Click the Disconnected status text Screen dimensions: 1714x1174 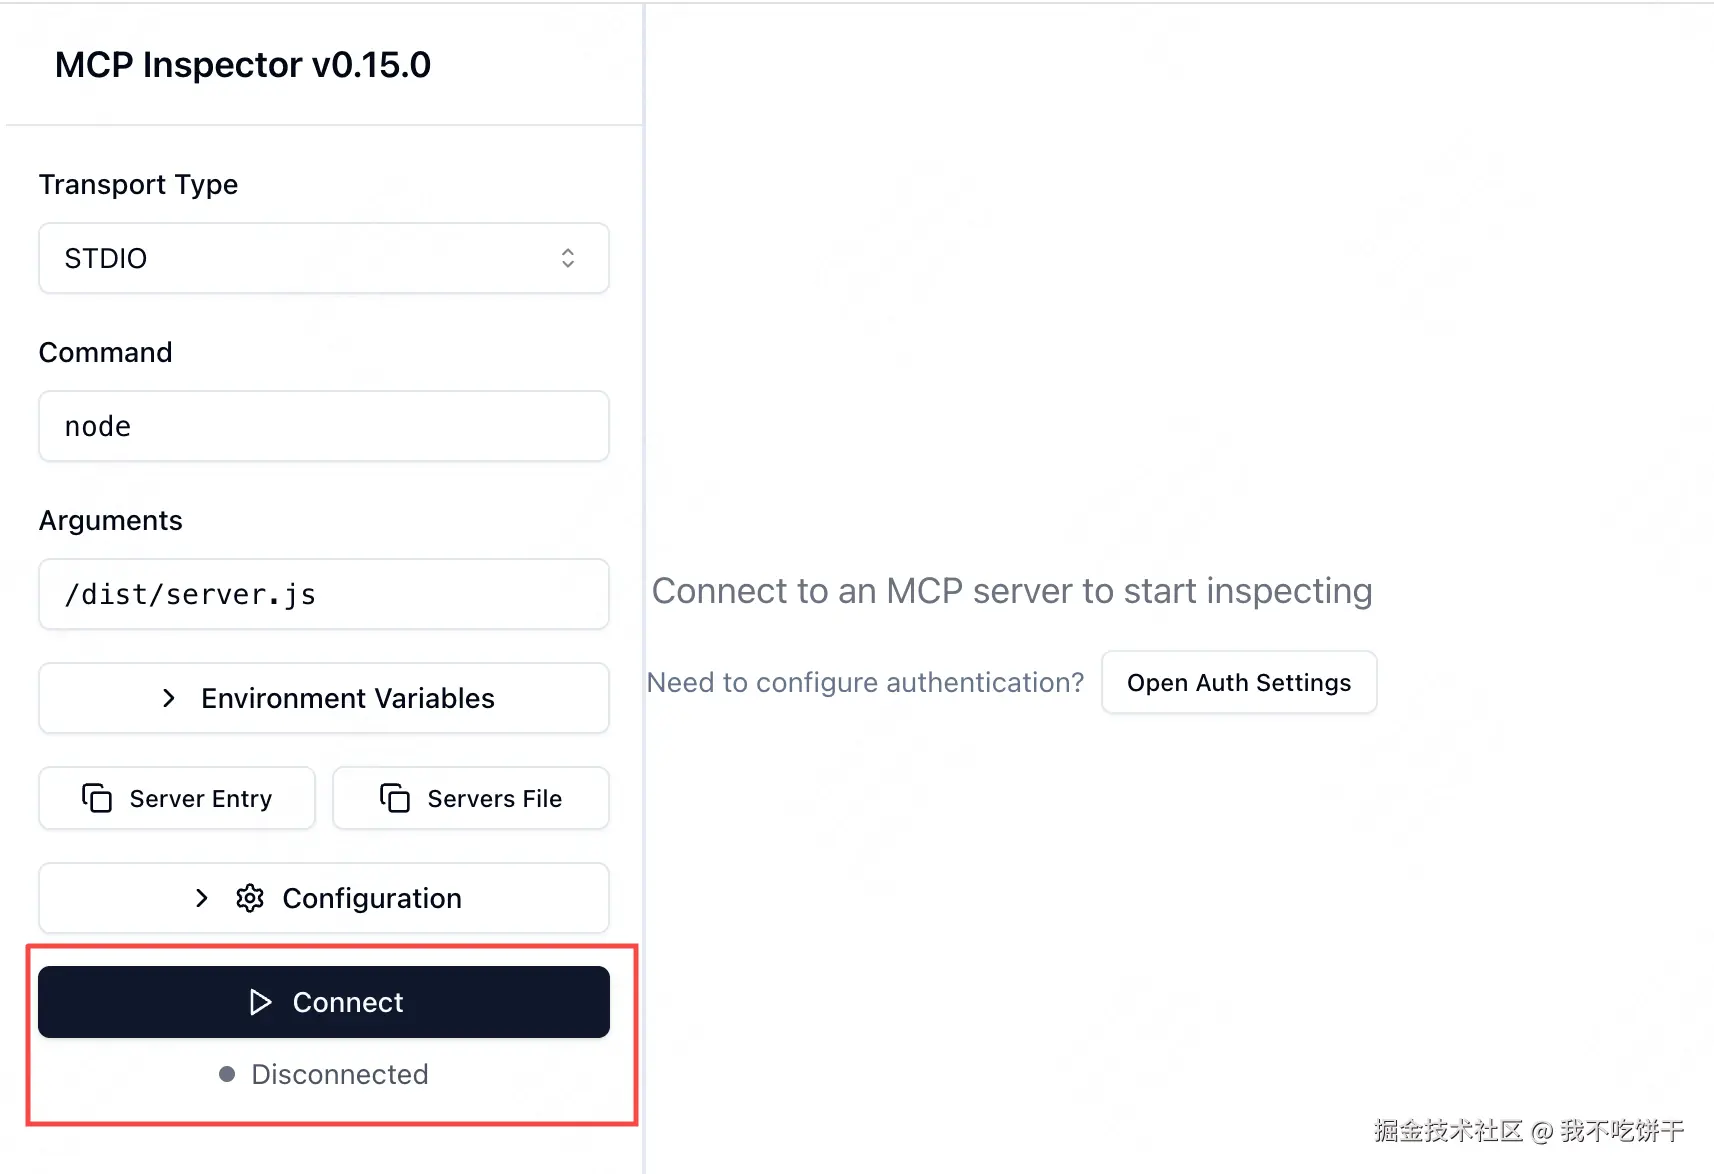[340, 1074]
